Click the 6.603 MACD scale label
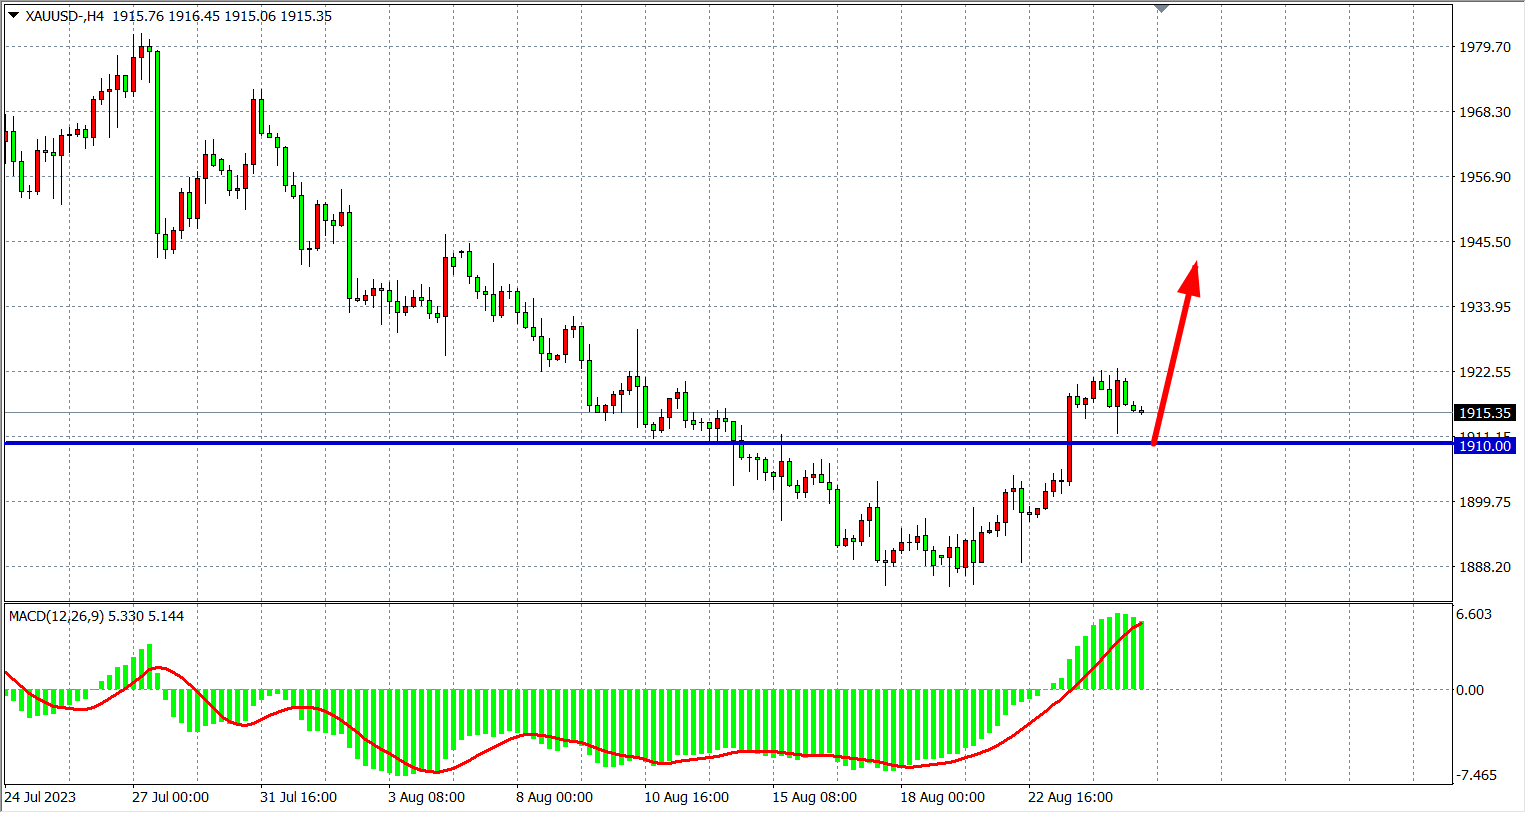This screenshot has height=813, width=1526. [x=1474, y=614]
